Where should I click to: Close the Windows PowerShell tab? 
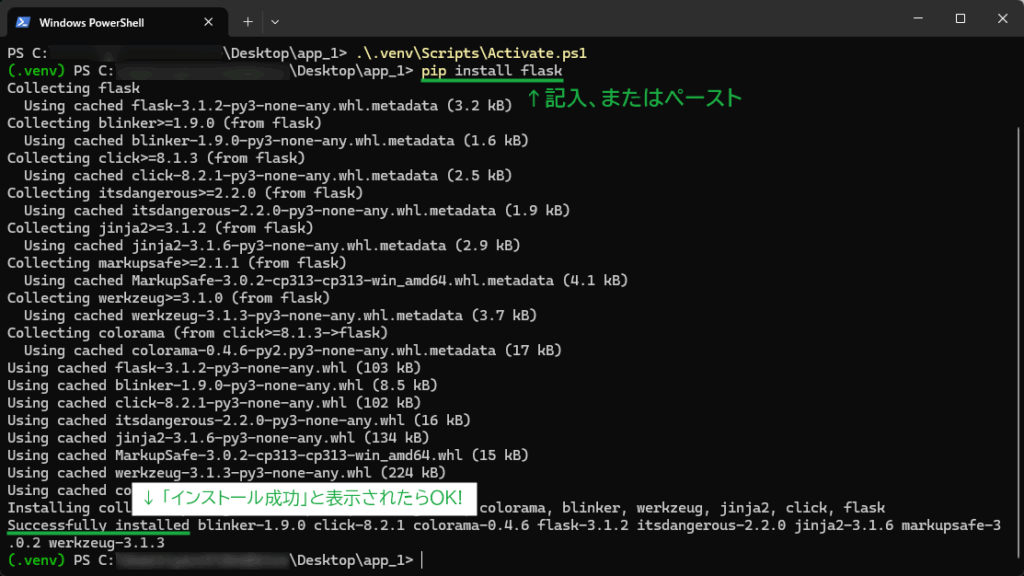click(208, 22)
